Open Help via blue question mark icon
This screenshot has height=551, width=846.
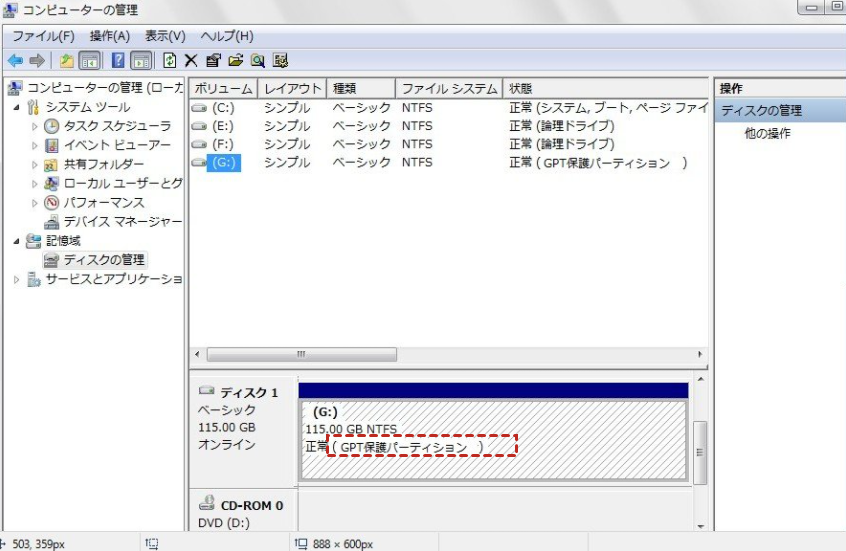tap(118, 60)
